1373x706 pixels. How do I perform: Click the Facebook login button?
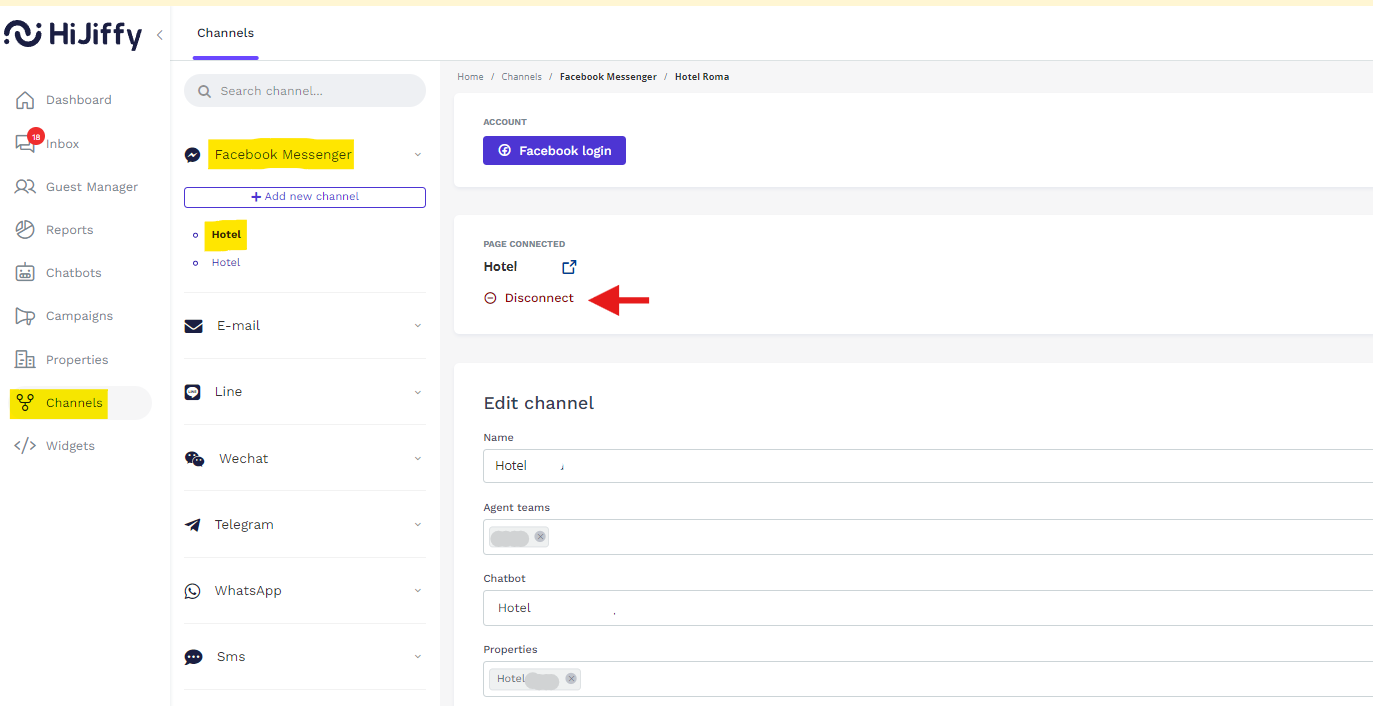[554, 151]
